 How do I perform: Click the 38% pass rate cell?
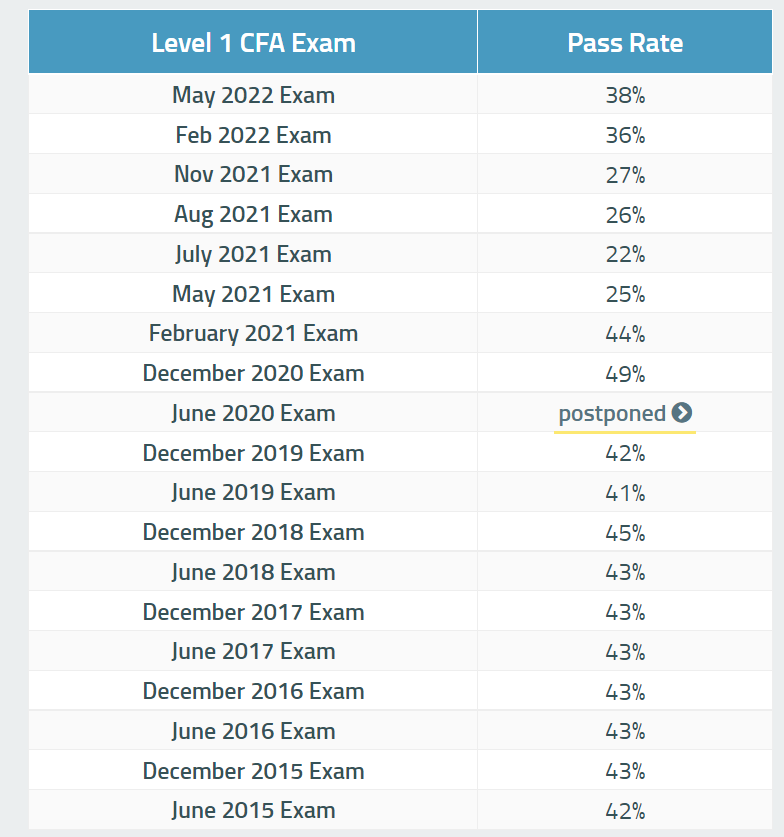pos(625,96)
